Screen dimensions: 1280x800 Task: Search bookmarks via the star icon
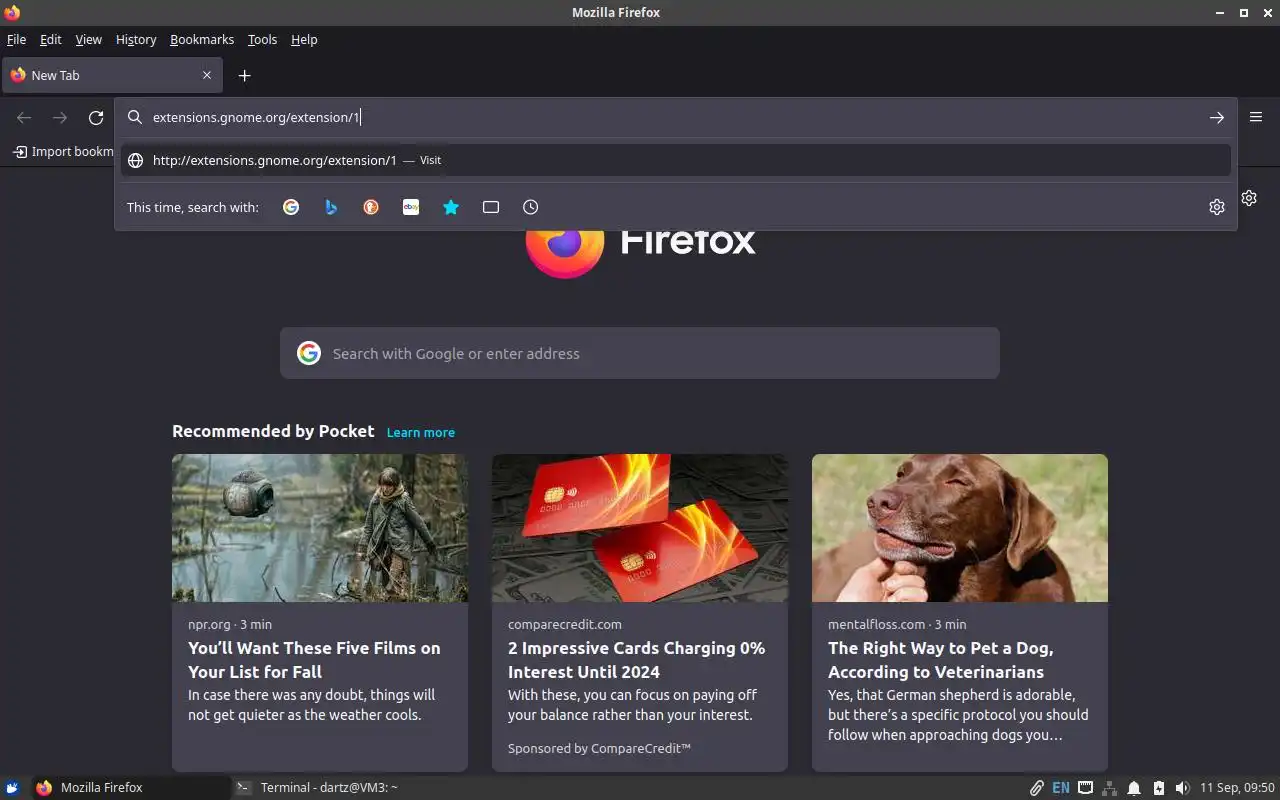click(451, 207)
